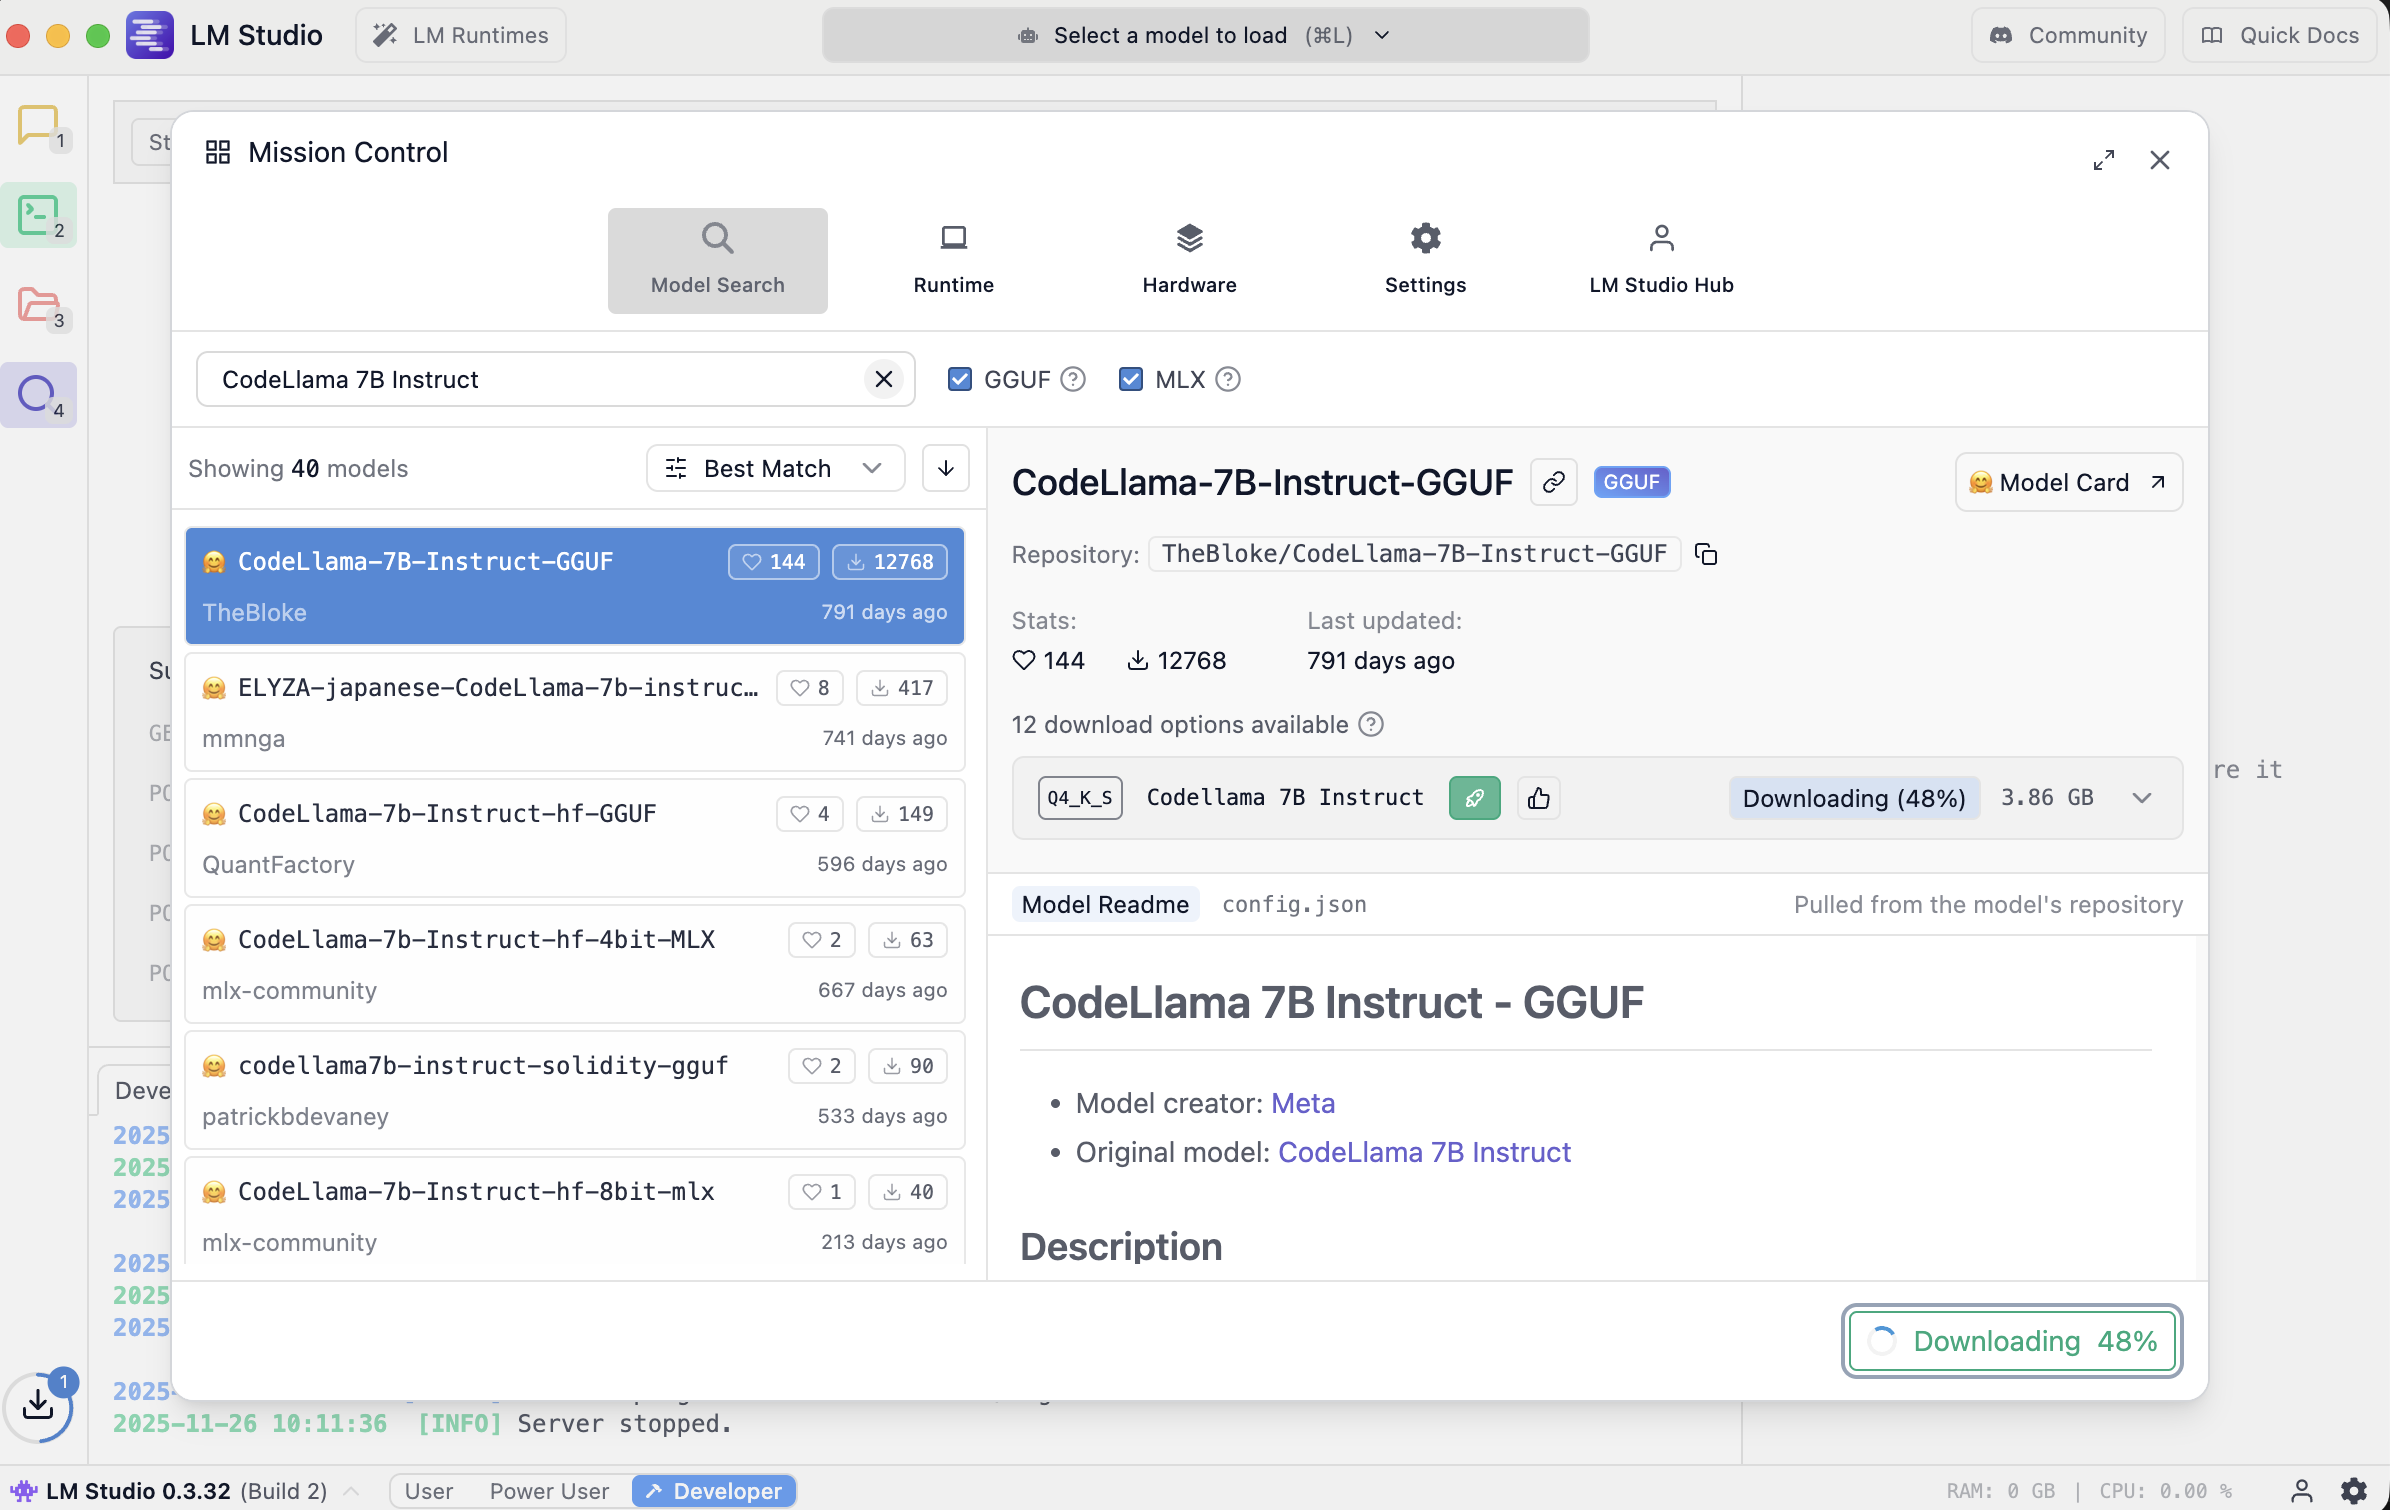Screen dimensions: 2390x1510
Task: Open the My Models folder icon
Action: 38,305
